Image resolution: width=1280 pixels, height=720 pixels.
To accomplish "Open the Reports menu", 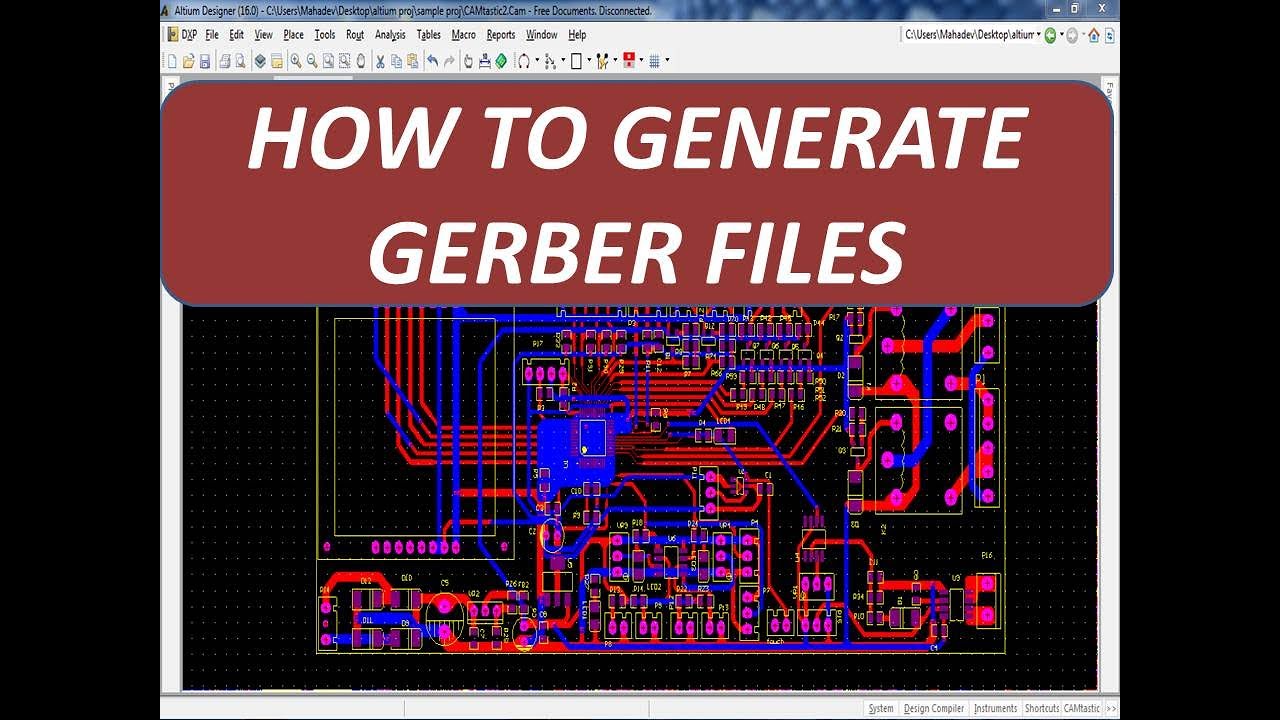I will [x=501, y=35].
